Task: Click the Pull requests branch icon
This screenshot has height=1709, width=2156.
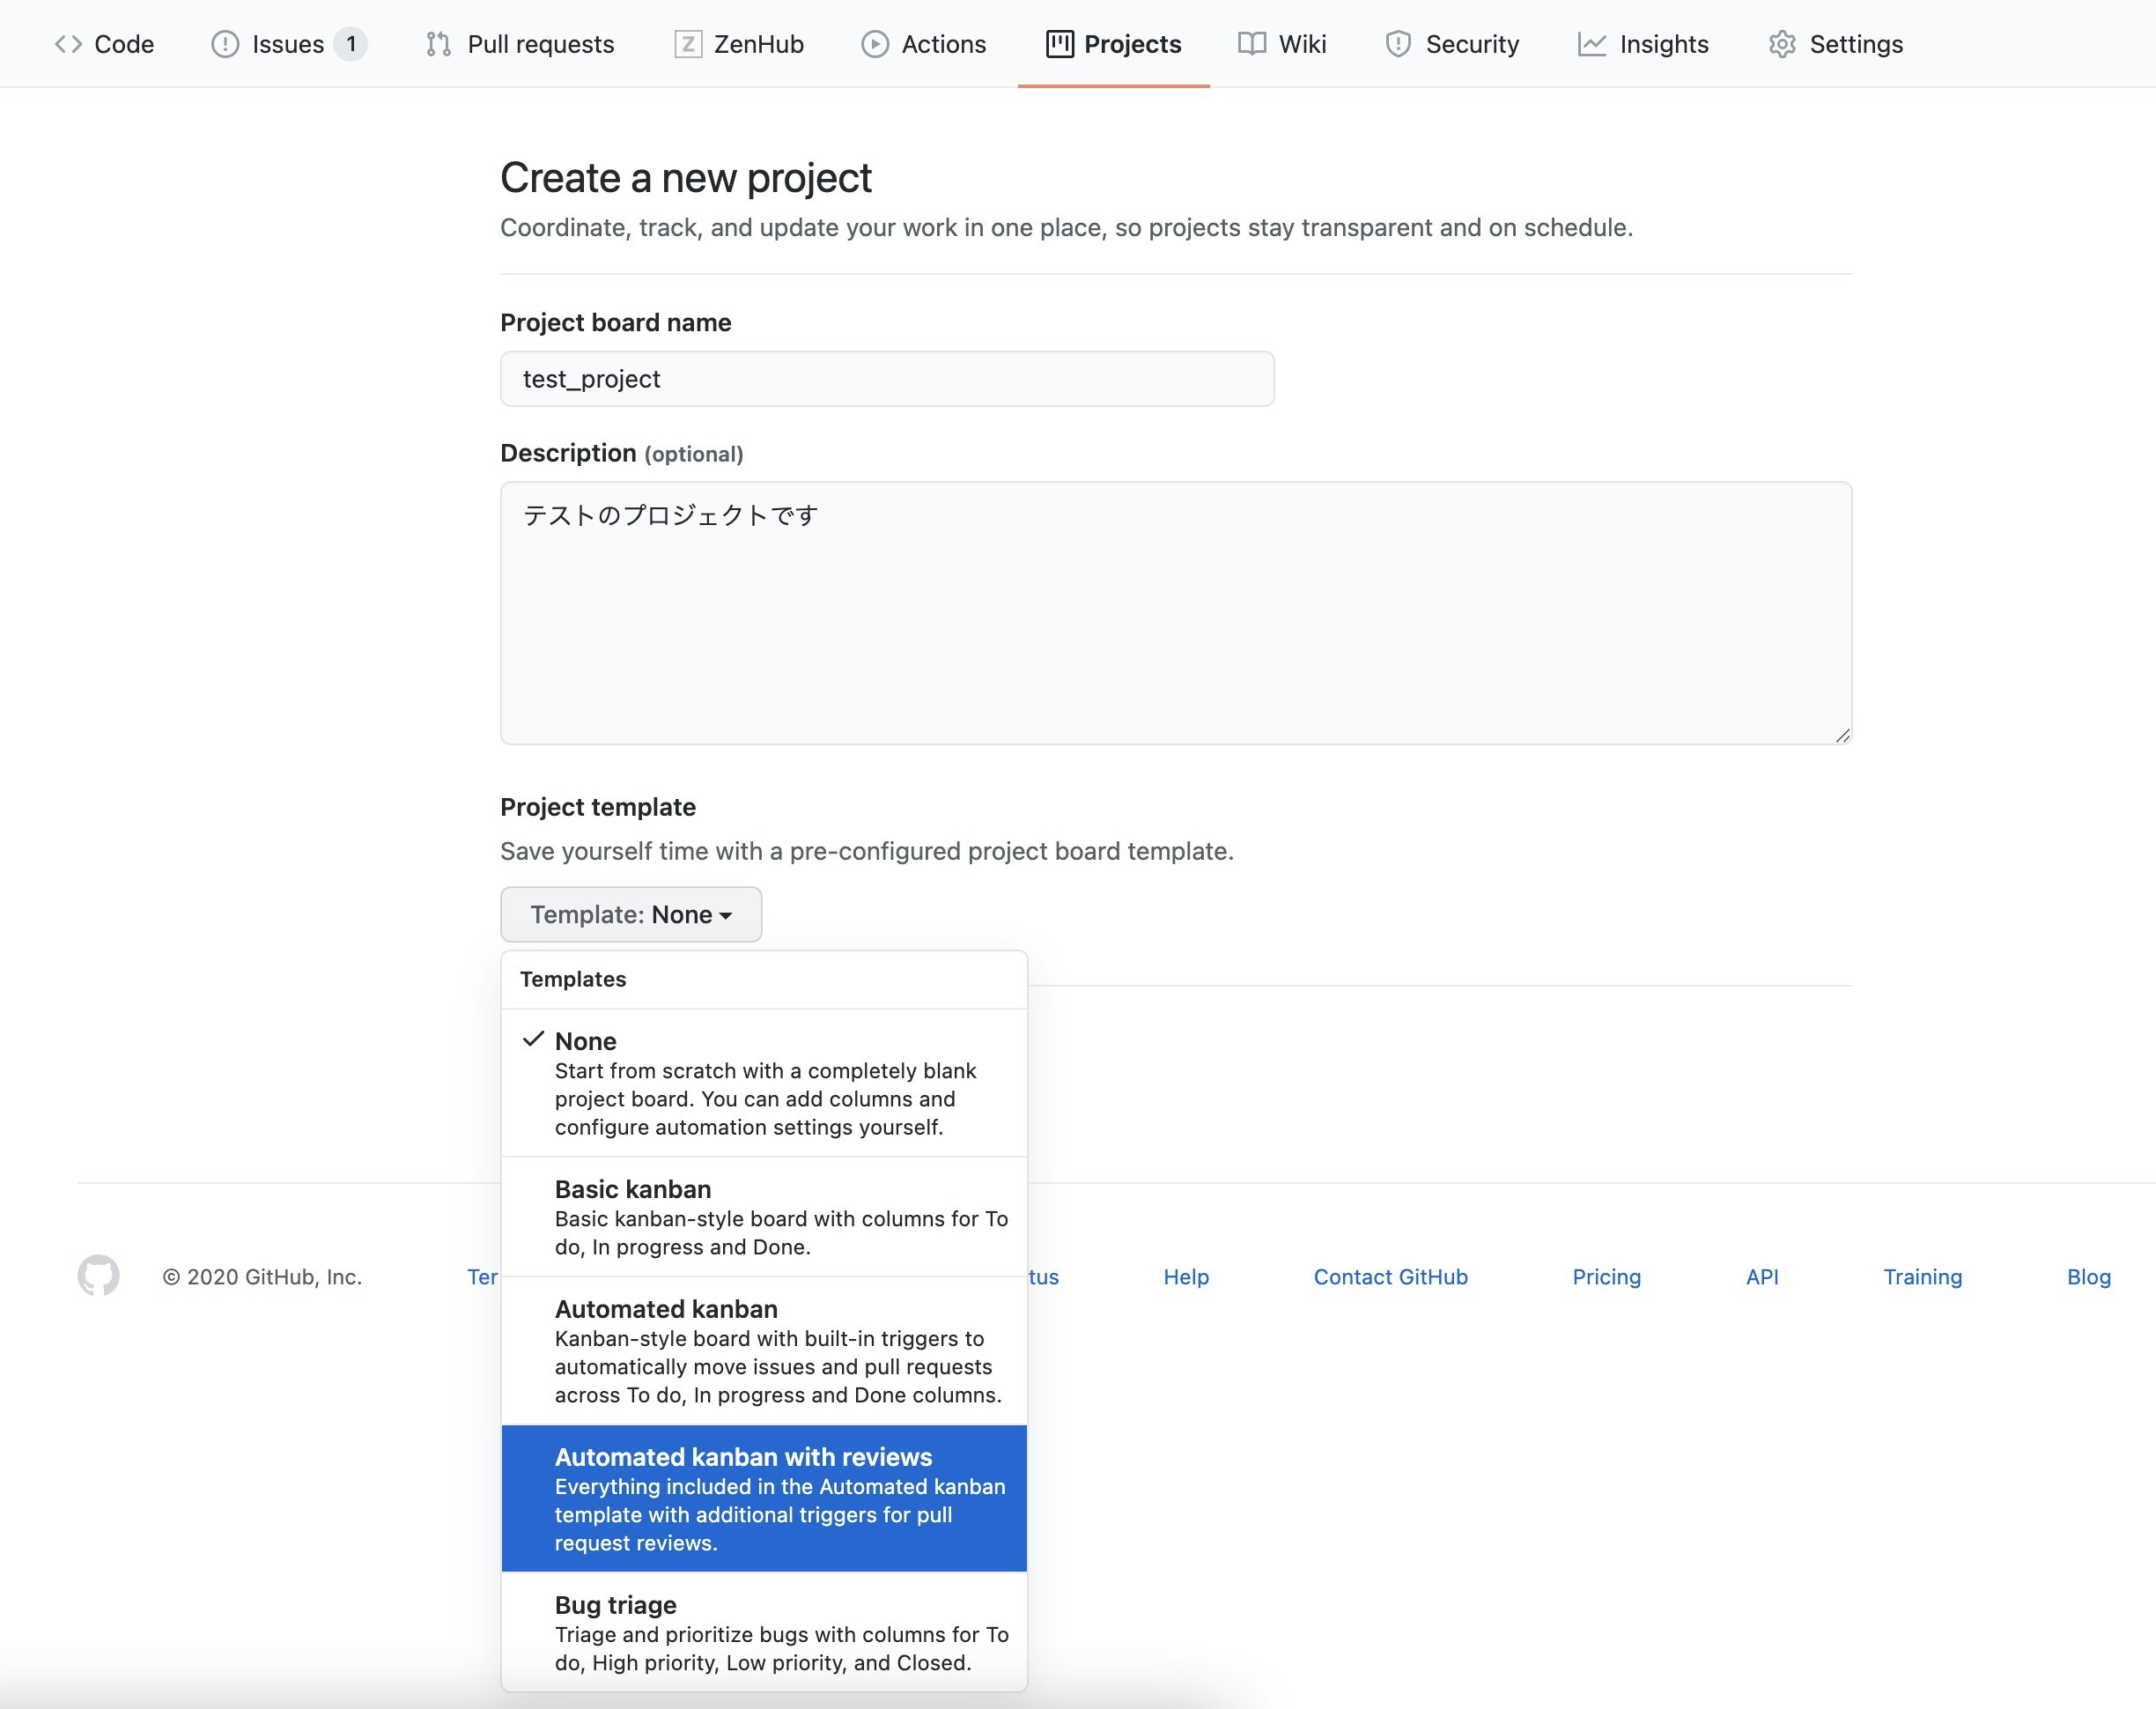Action: coord(438,44)
